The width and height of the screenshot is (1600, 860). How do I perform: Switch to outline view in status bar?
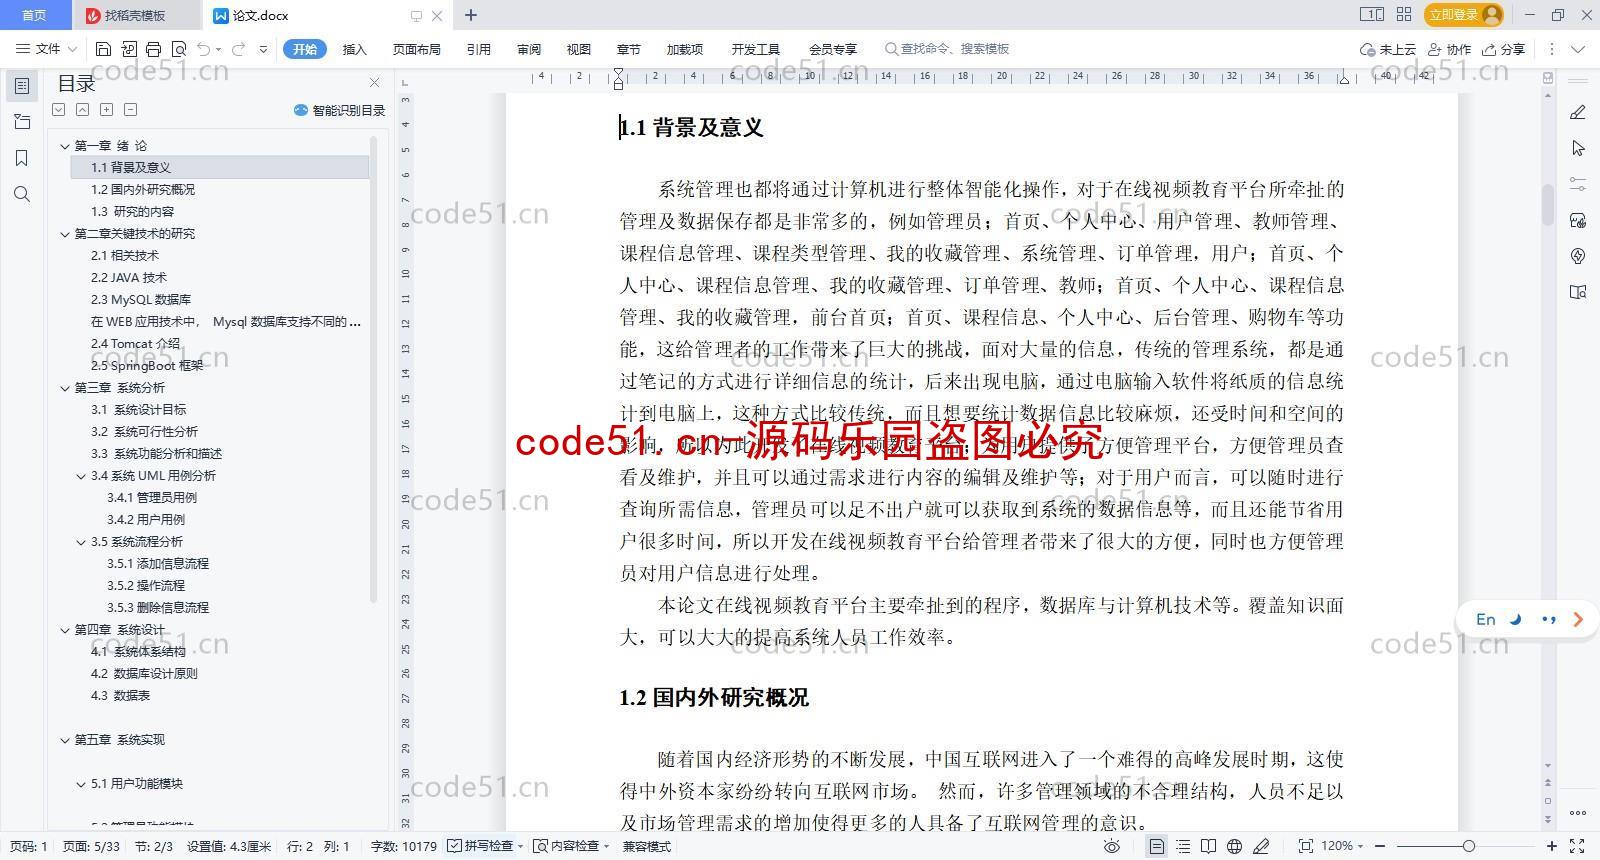[1183, 846]
